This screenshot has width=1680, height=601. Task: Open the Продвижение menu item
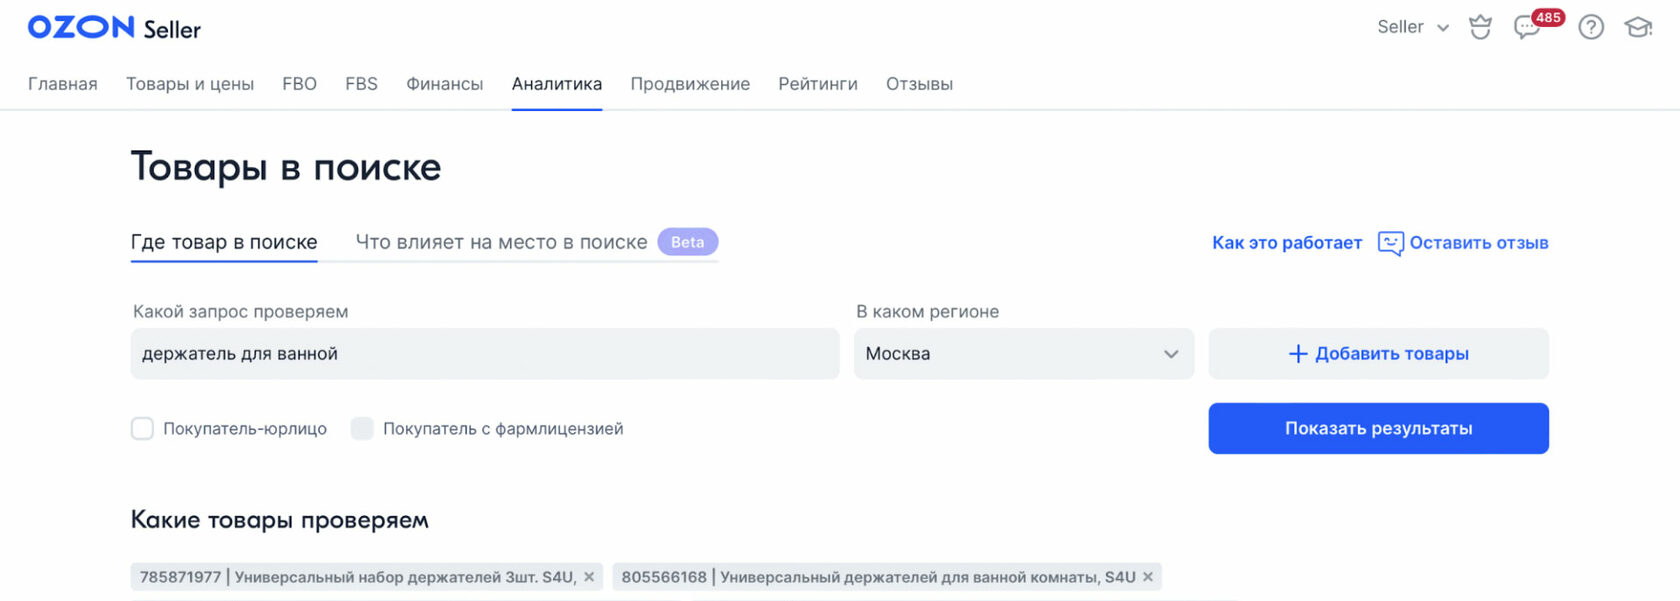[x=690, y=84]
